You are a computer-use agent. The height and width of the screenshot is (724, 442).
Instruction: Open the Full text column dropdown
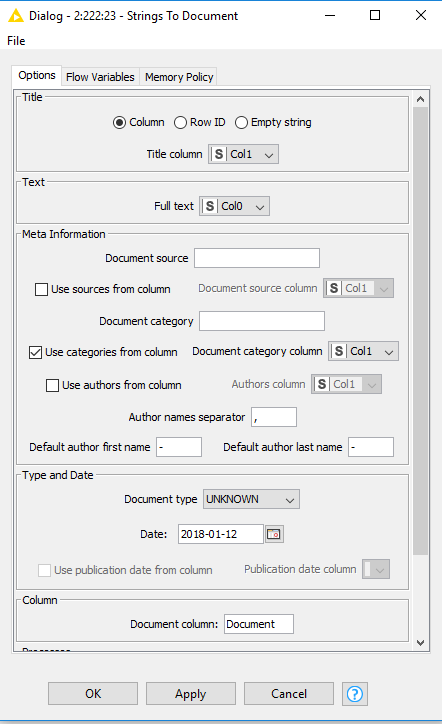coord(235,206)
